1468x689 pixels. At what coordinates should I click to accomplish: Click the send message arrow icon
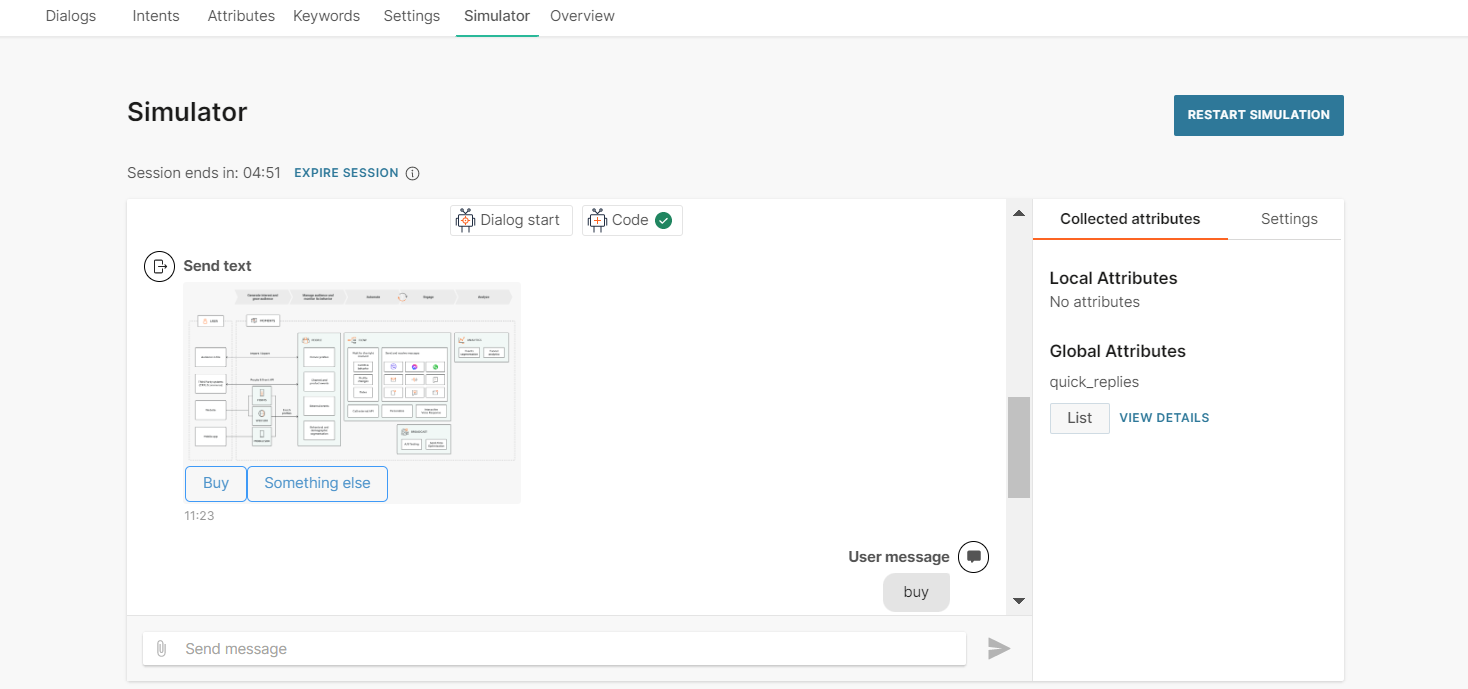tap(998, 649)
